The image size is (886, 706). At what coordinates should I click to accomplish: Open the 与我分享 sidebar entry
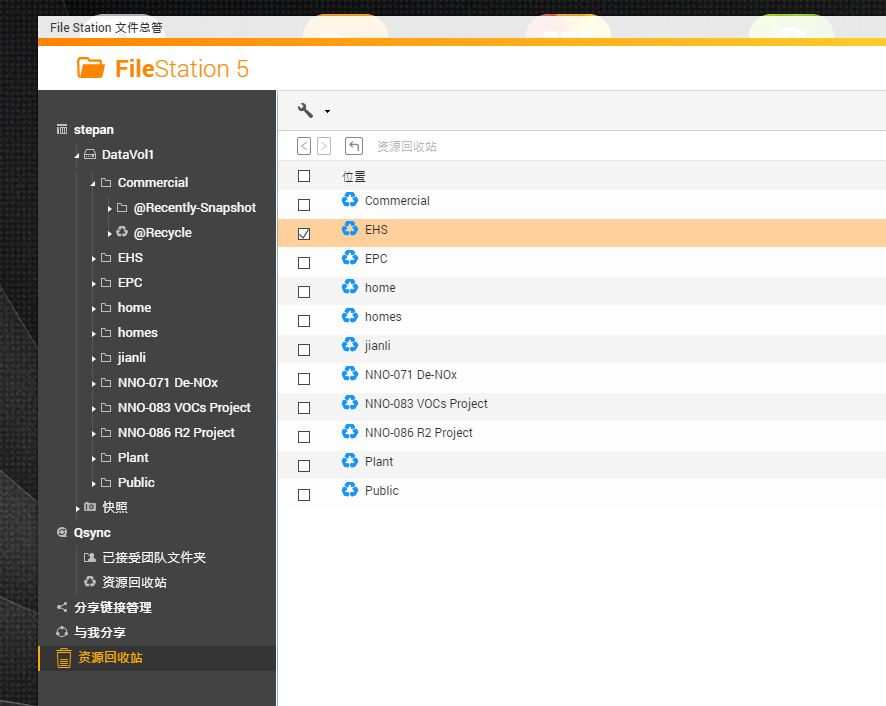tap(100, 632)
